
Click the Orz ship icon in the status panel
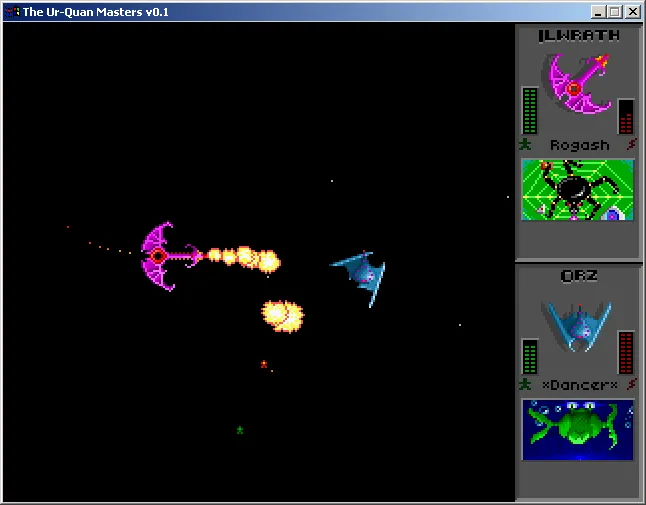[579, 327]
